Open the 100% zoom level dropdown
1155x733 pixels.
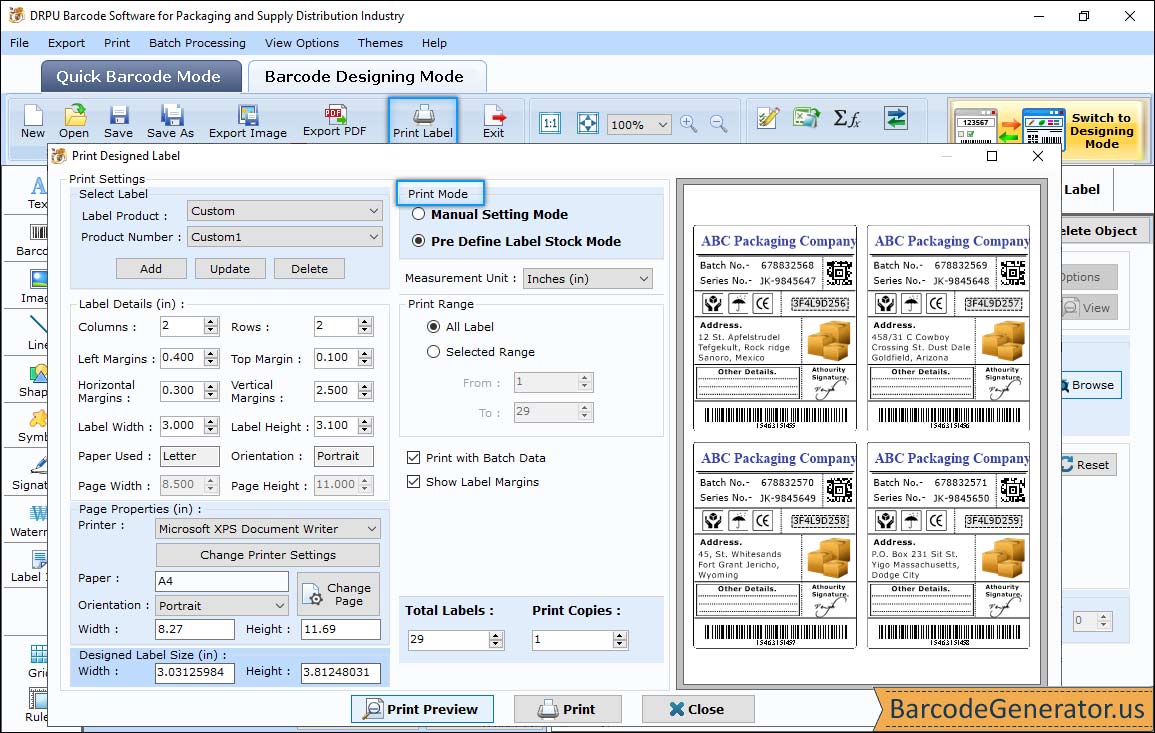click(x=639, y=124)
